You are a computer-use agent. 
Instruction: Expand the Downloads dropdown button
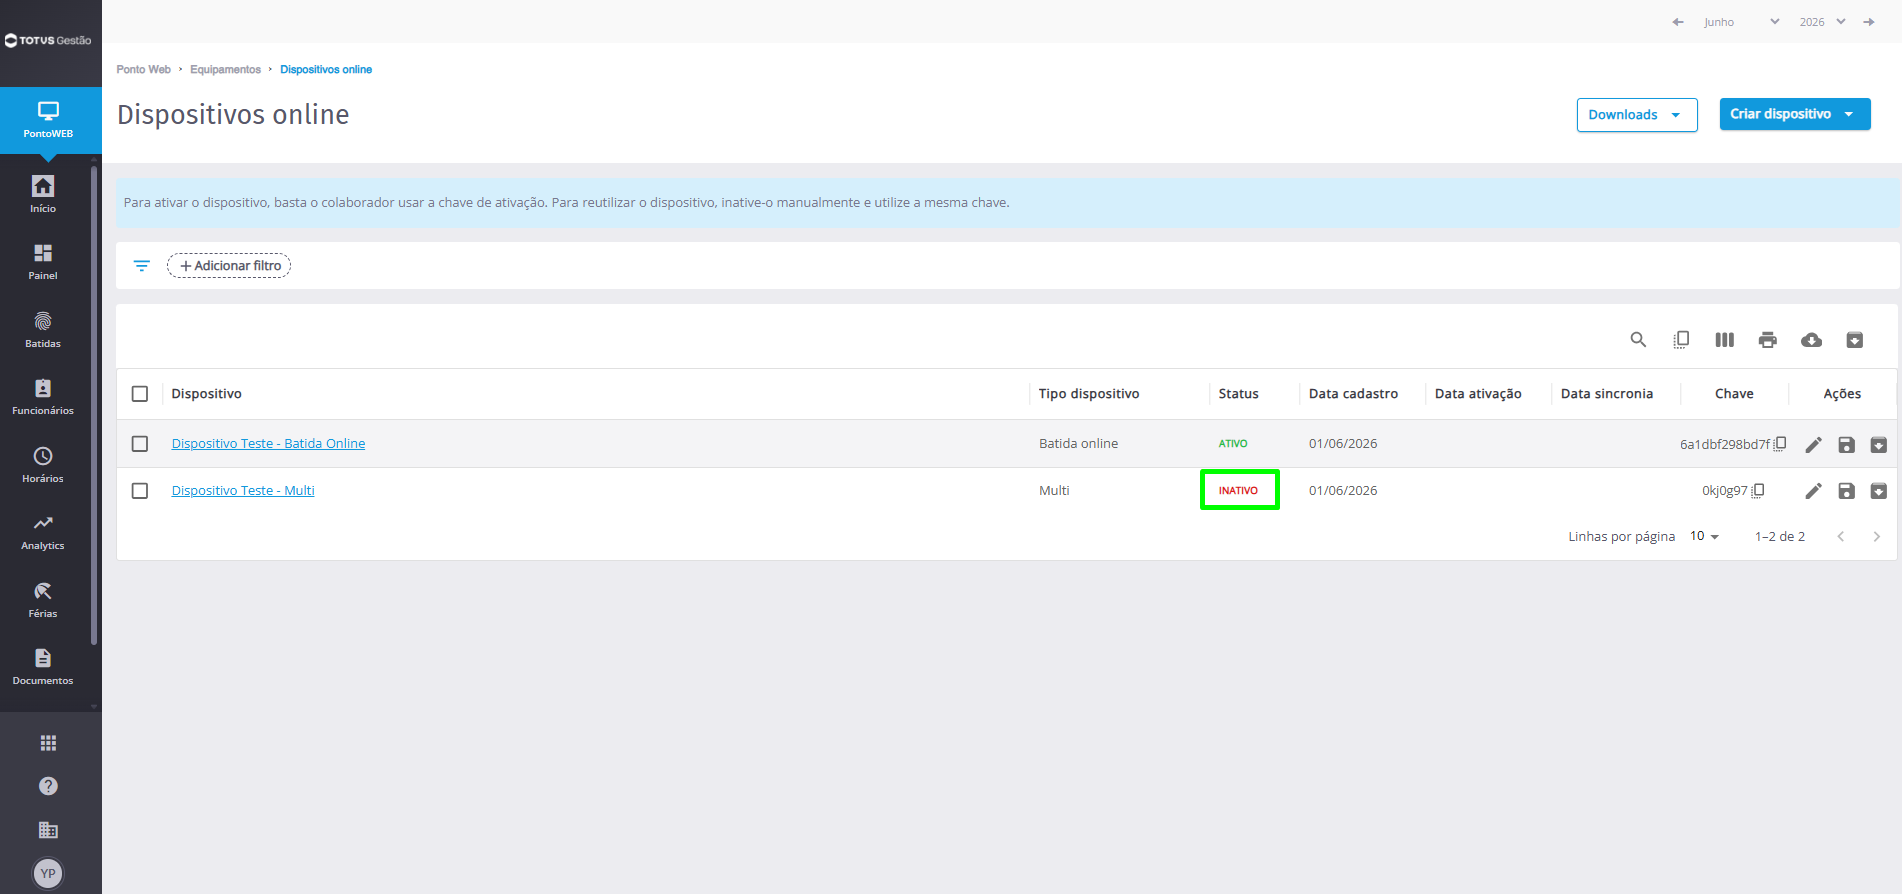pyautogui.click(x=1637, y=115)
